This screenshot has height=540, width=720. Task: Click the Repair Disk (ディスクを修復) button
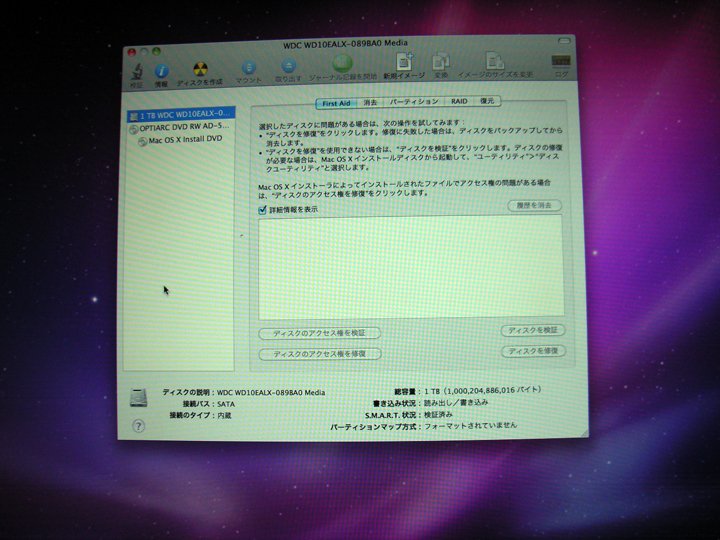click(x=533, y=351)
